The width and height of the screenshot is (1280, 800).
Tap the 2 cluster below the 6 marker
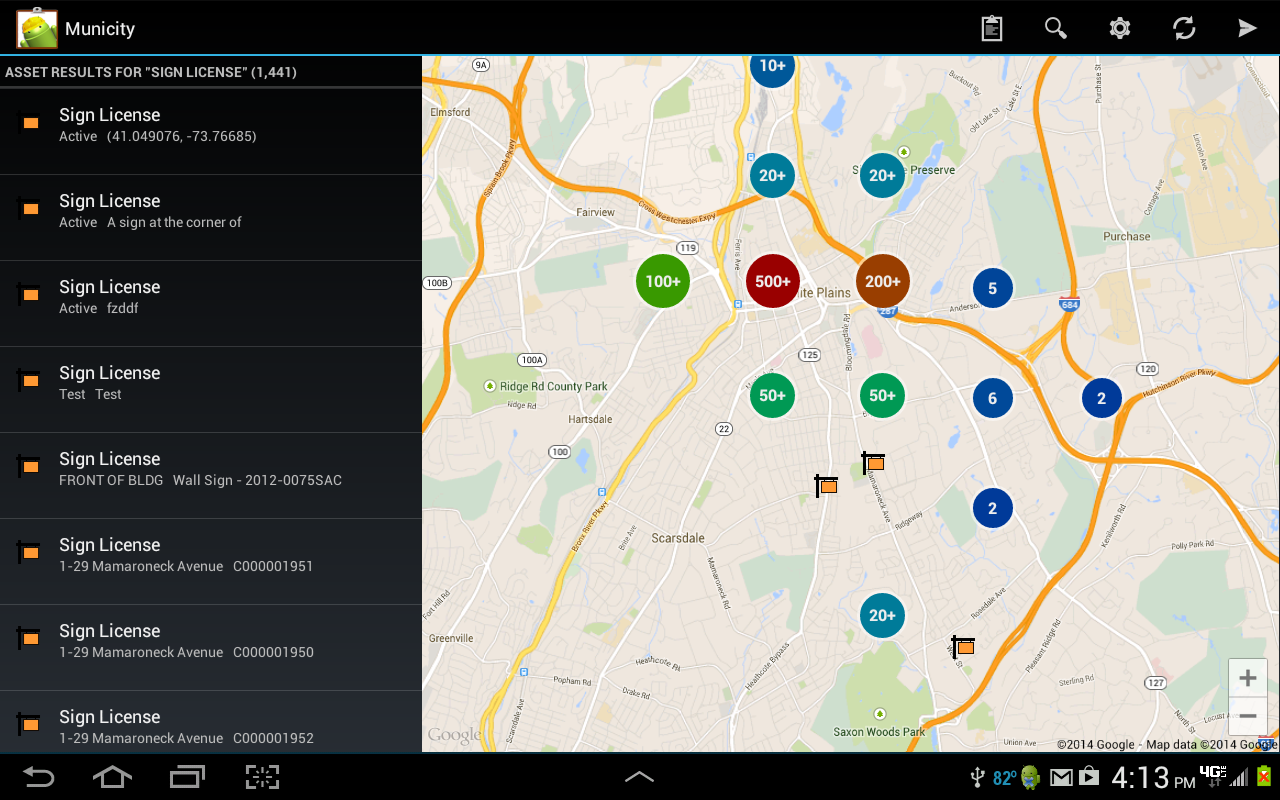(x=993, y=508)
